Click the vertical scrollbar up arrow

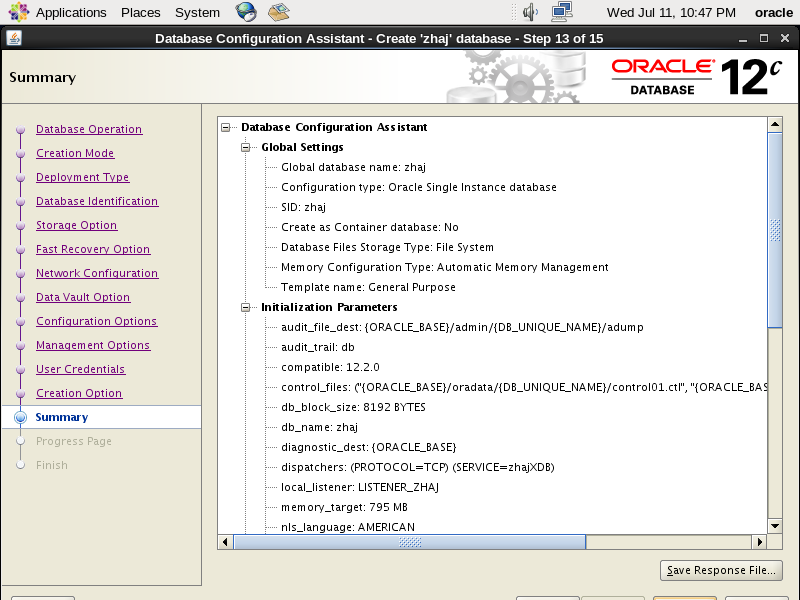click(775, 124)
